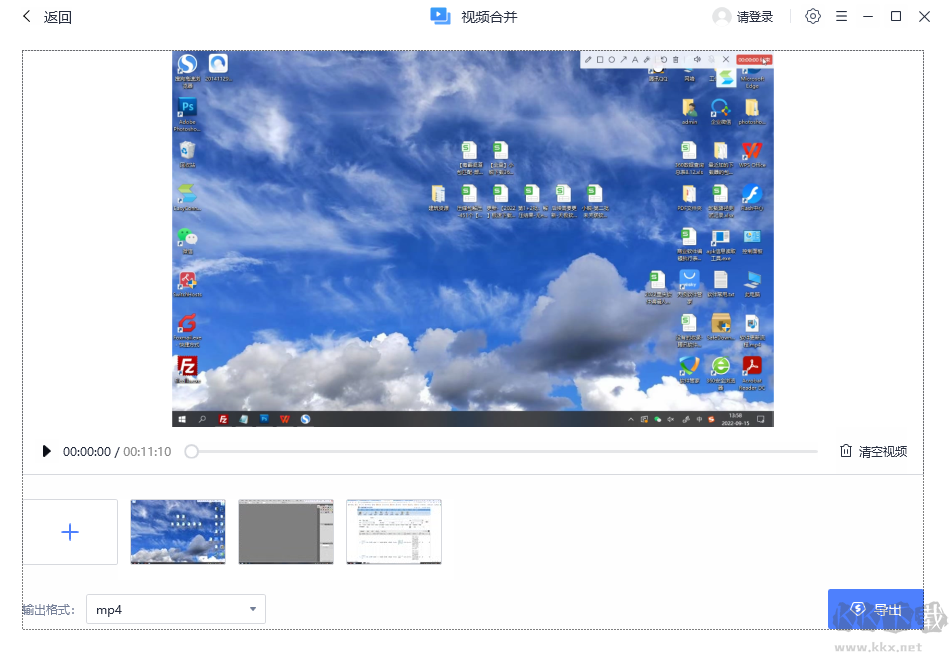This screenshot has height=654, width=949.
Task: Click the 返回 back arrow icon
Action: 27,16
